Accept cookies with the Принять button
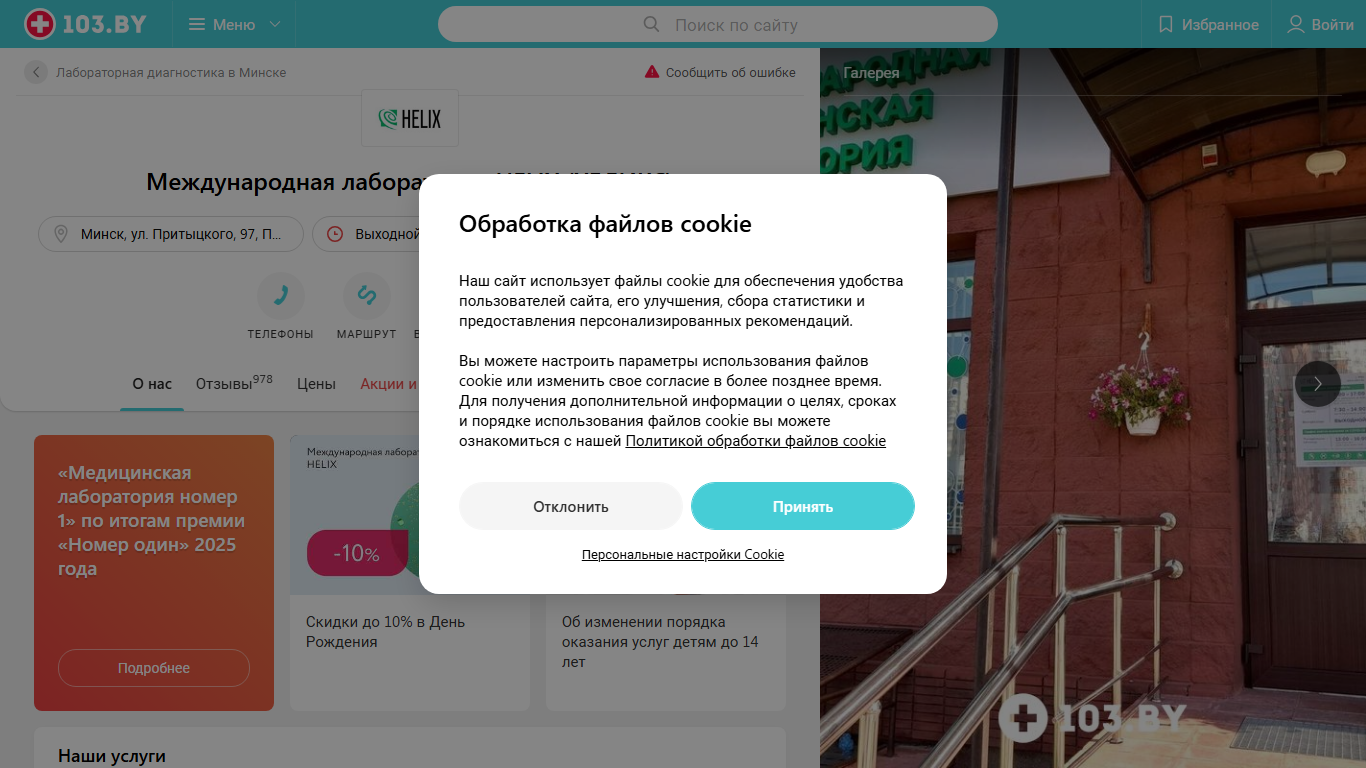Image resolution: width=1366 pixels, height=768 pixels. point(803,506)
